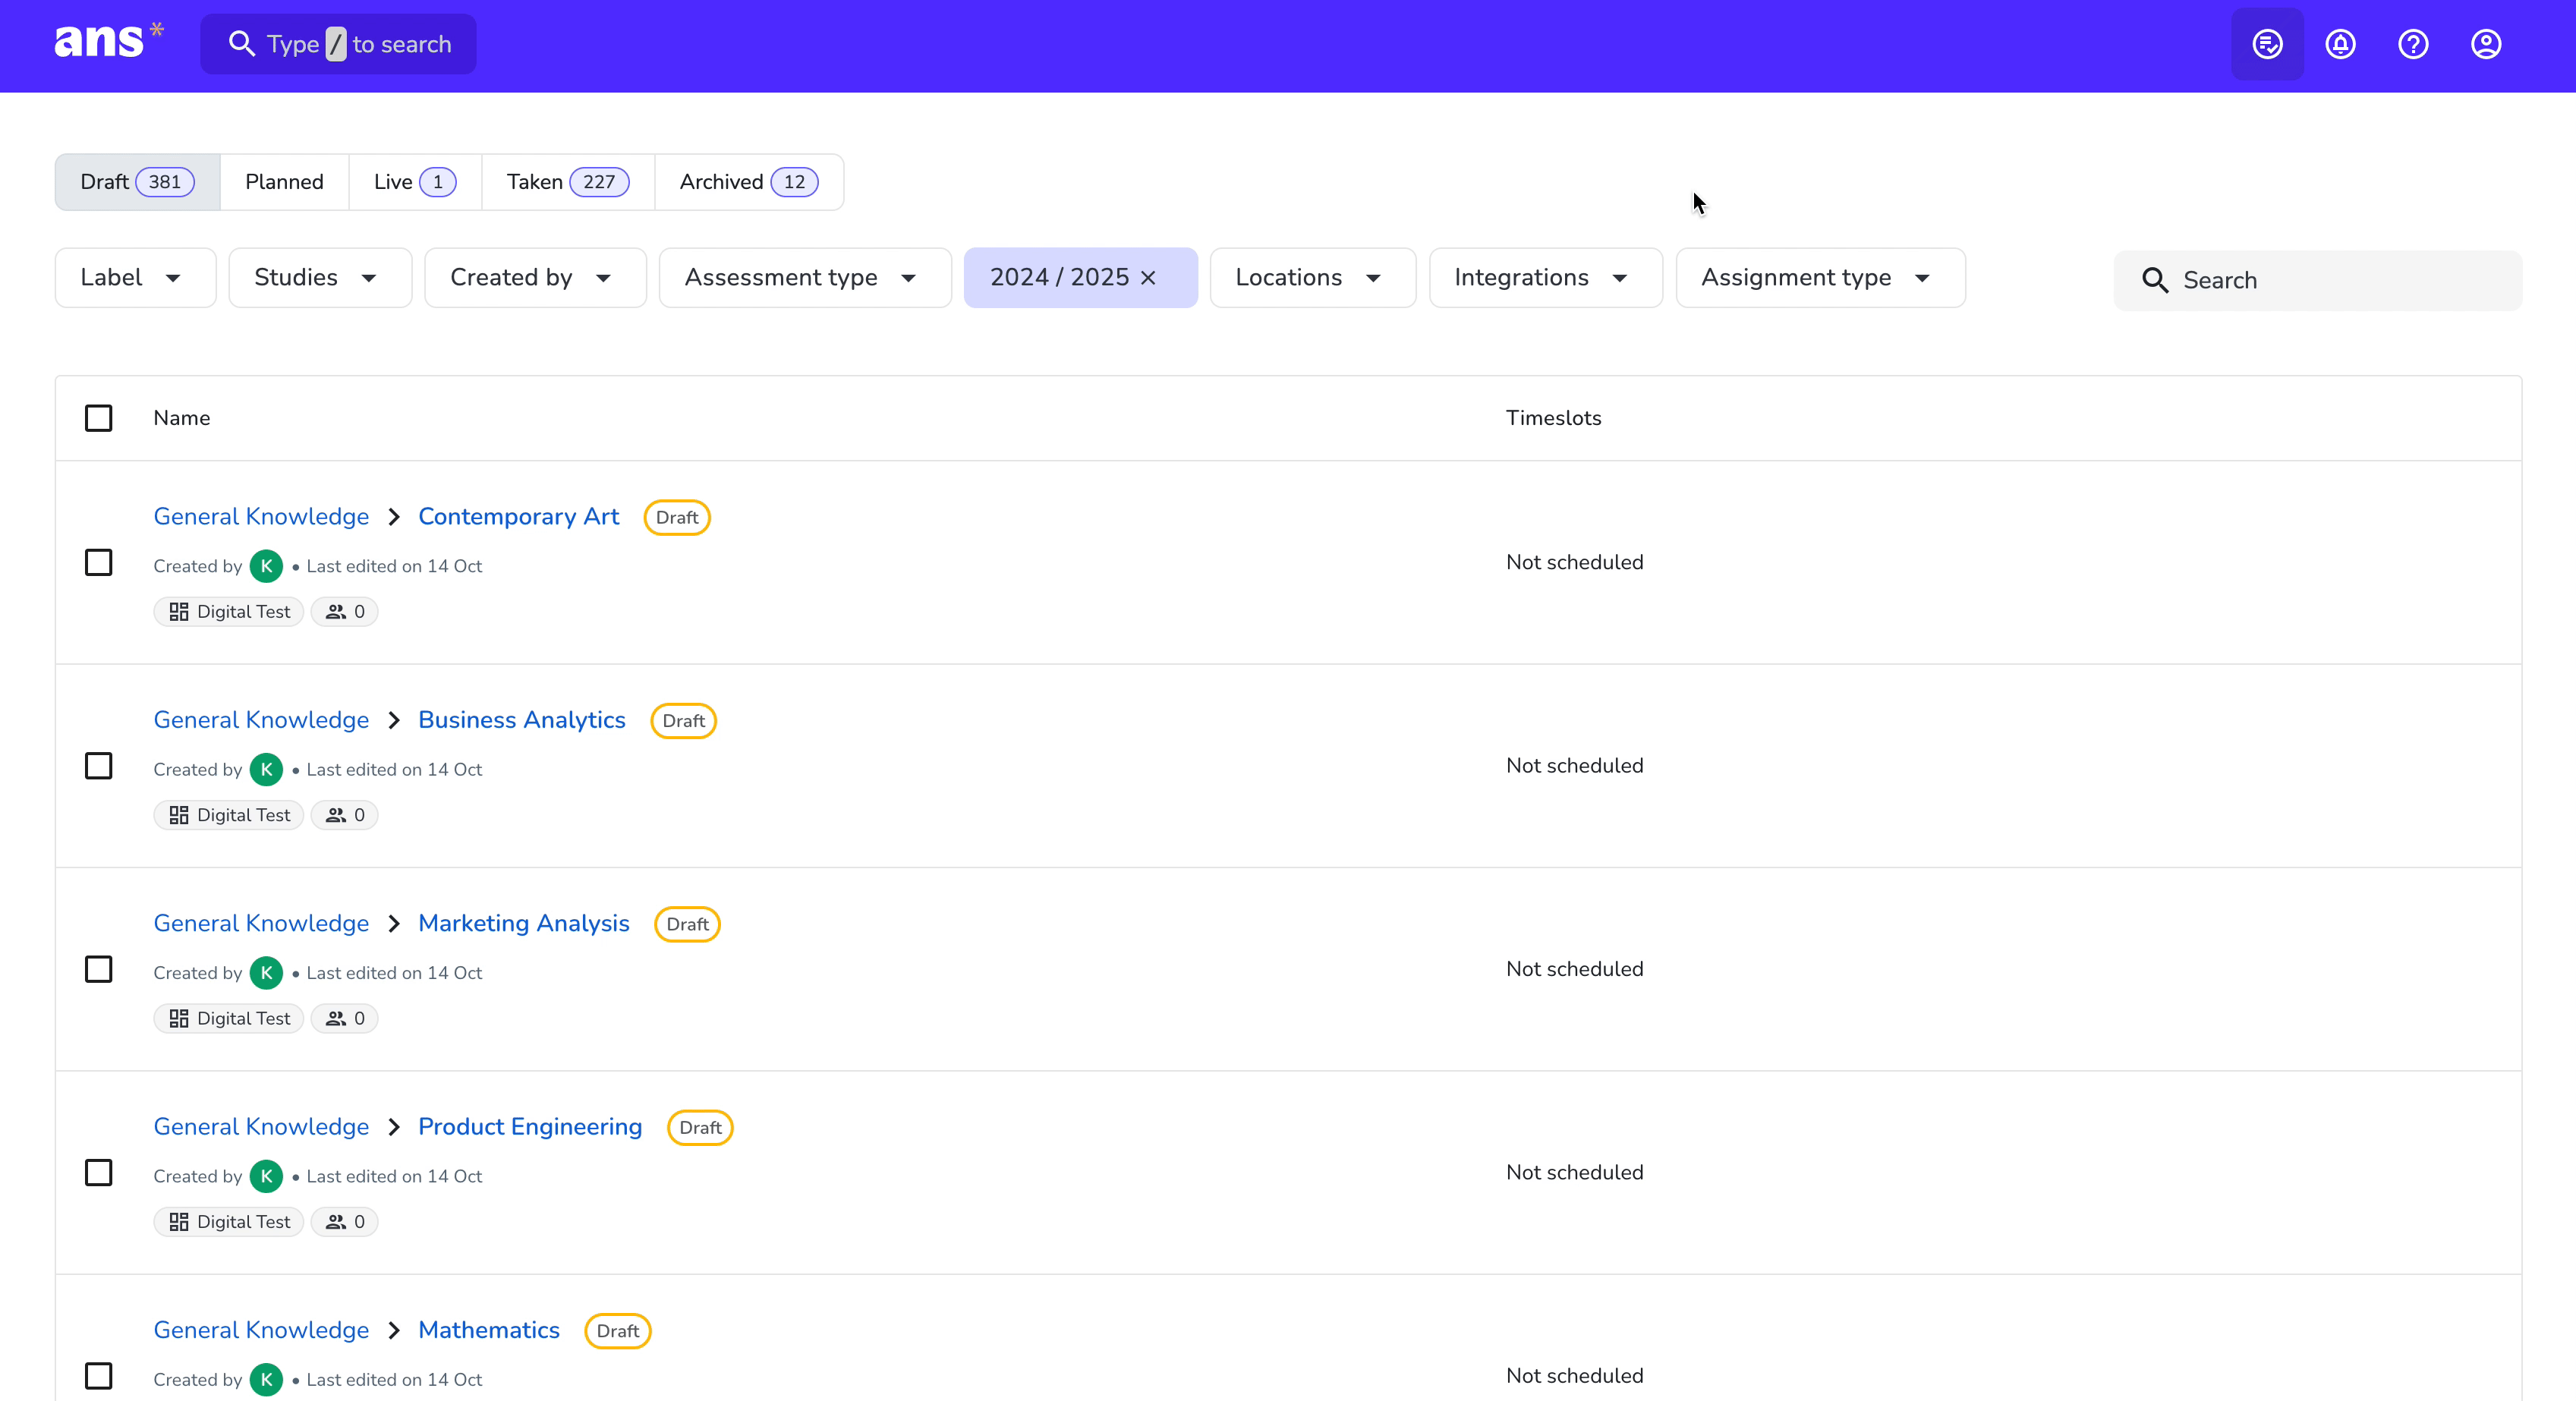Click Draft status badge on Mathematics
The height and width of the screenshot is (1401, 2576).
[x=618, y=1331]
